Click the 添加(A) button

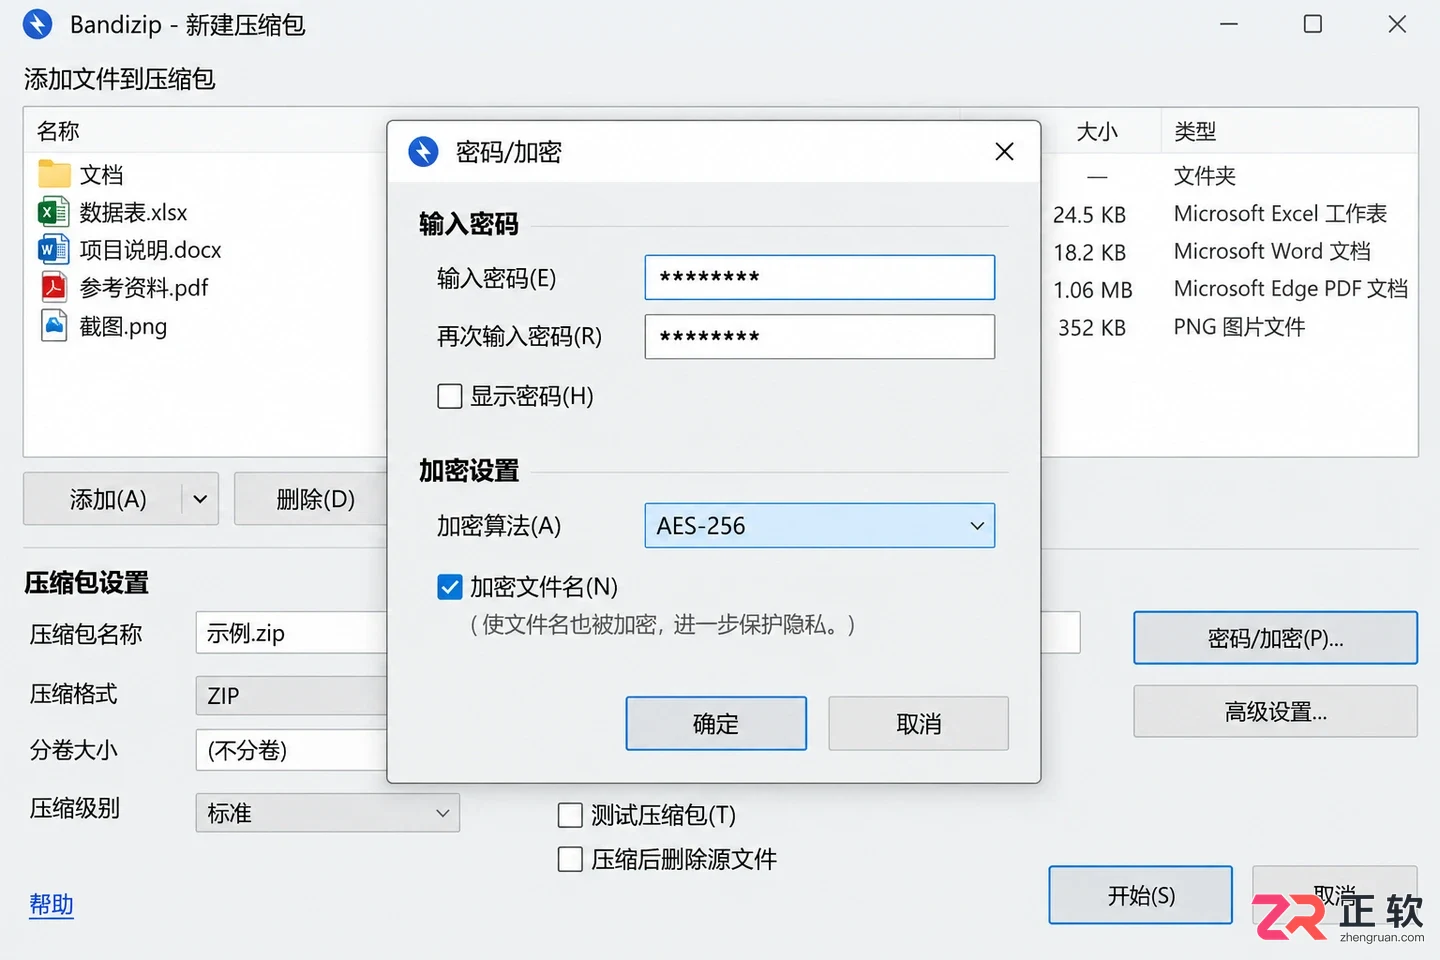tap(103, 499)
